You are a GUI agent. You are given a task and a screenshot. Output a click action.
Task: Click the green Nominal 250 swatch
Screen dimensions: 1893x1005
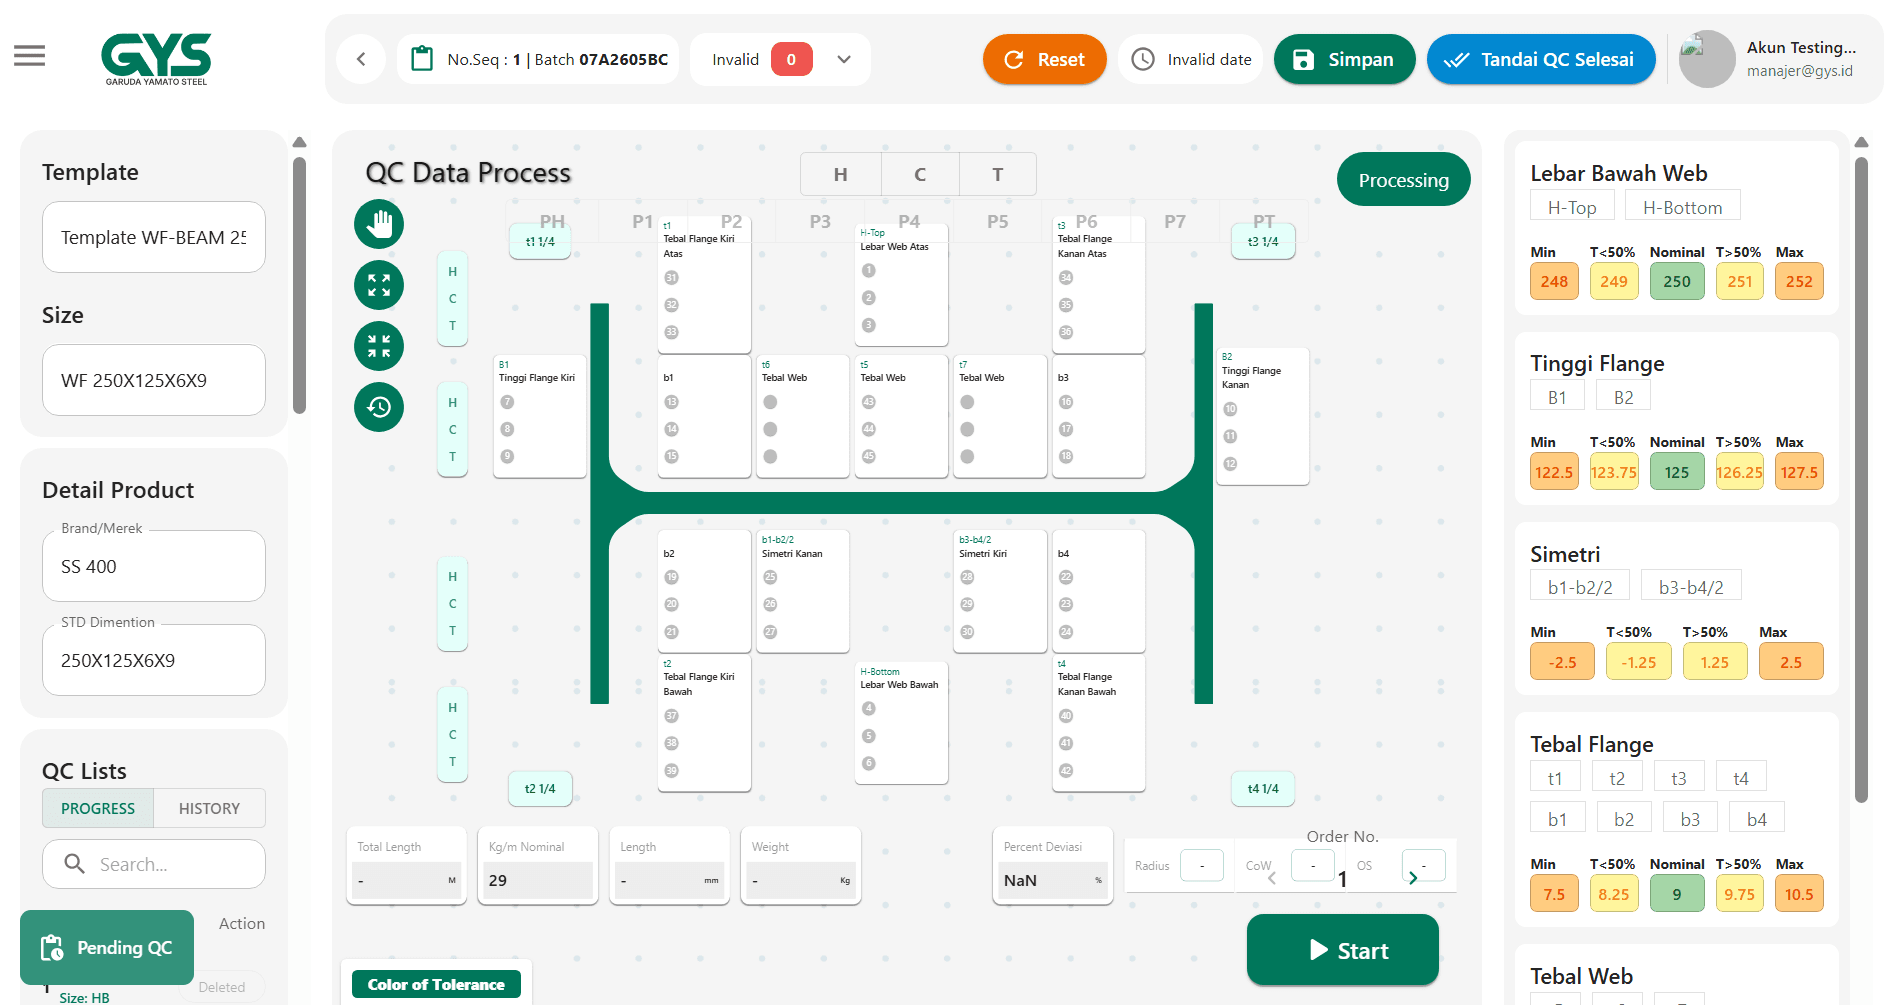pos(1676,282)
